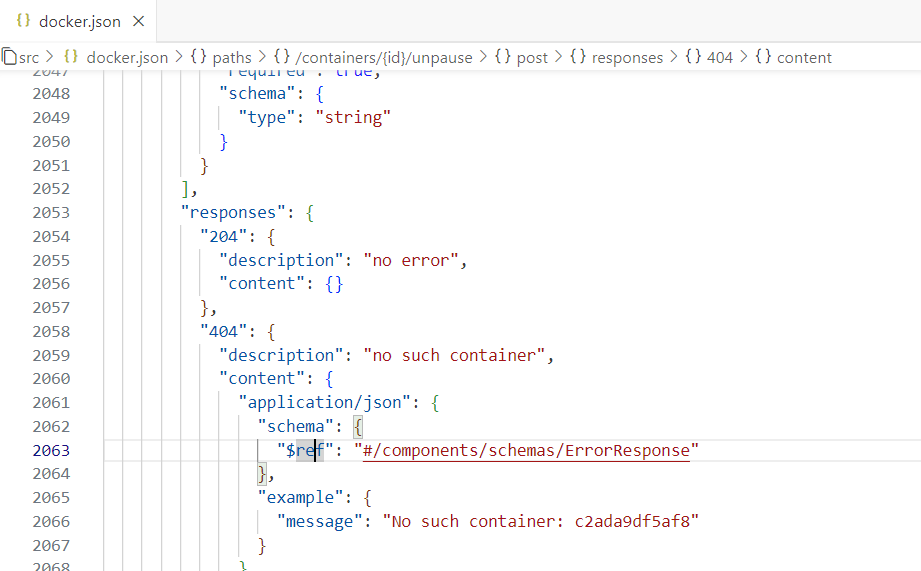
Task: Click braces icon before /containers/{id}/unpause breadcrumb
Action: pyautogui.click(x=282, y=57)
